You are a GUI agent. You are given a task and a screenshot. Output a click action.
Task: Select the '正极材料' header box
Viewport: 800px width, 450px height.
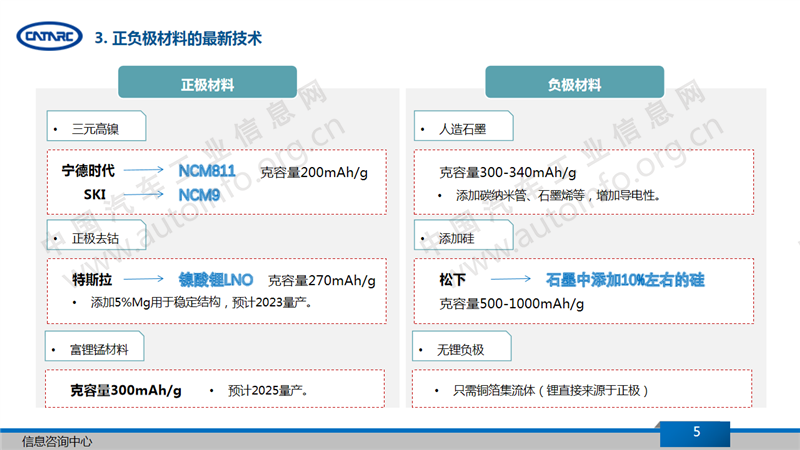pos(207,82)
